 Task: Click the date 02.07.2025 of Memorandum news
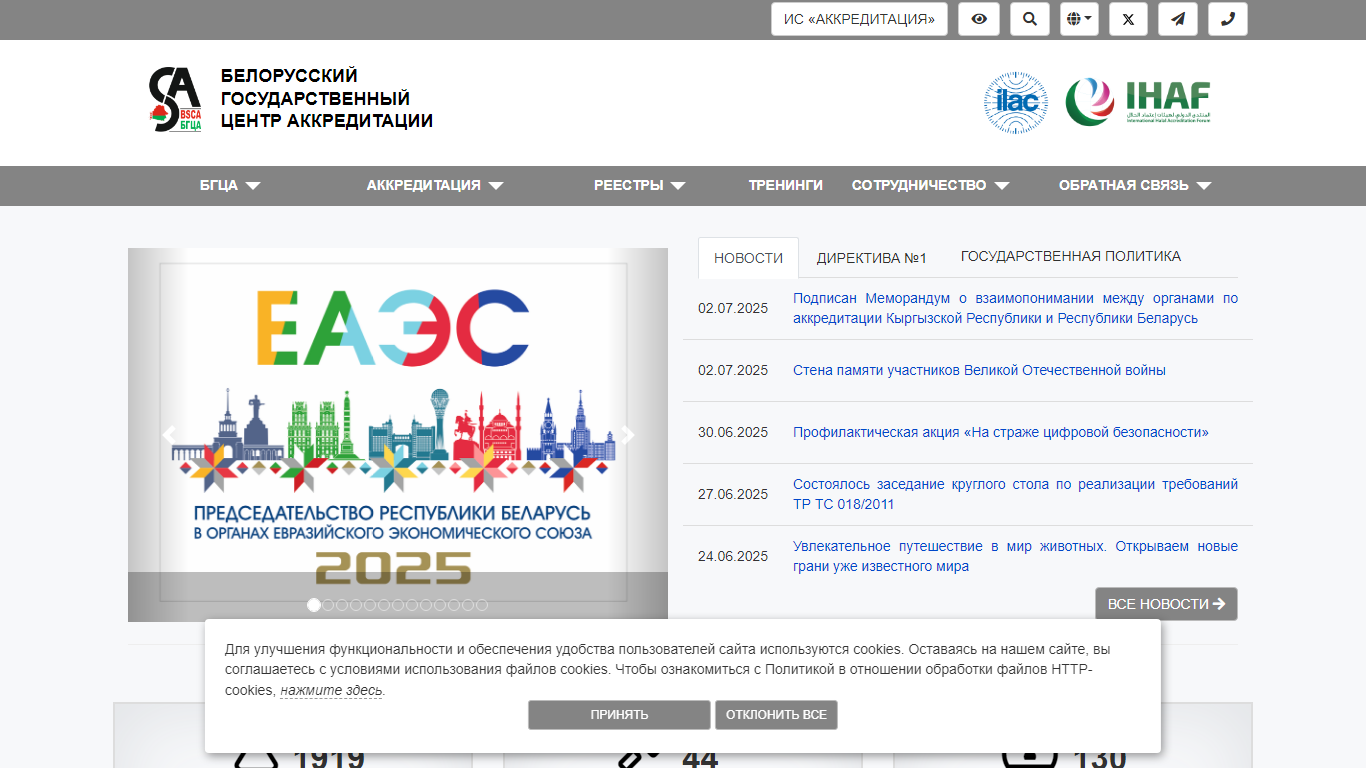click(x=733, y=308)
